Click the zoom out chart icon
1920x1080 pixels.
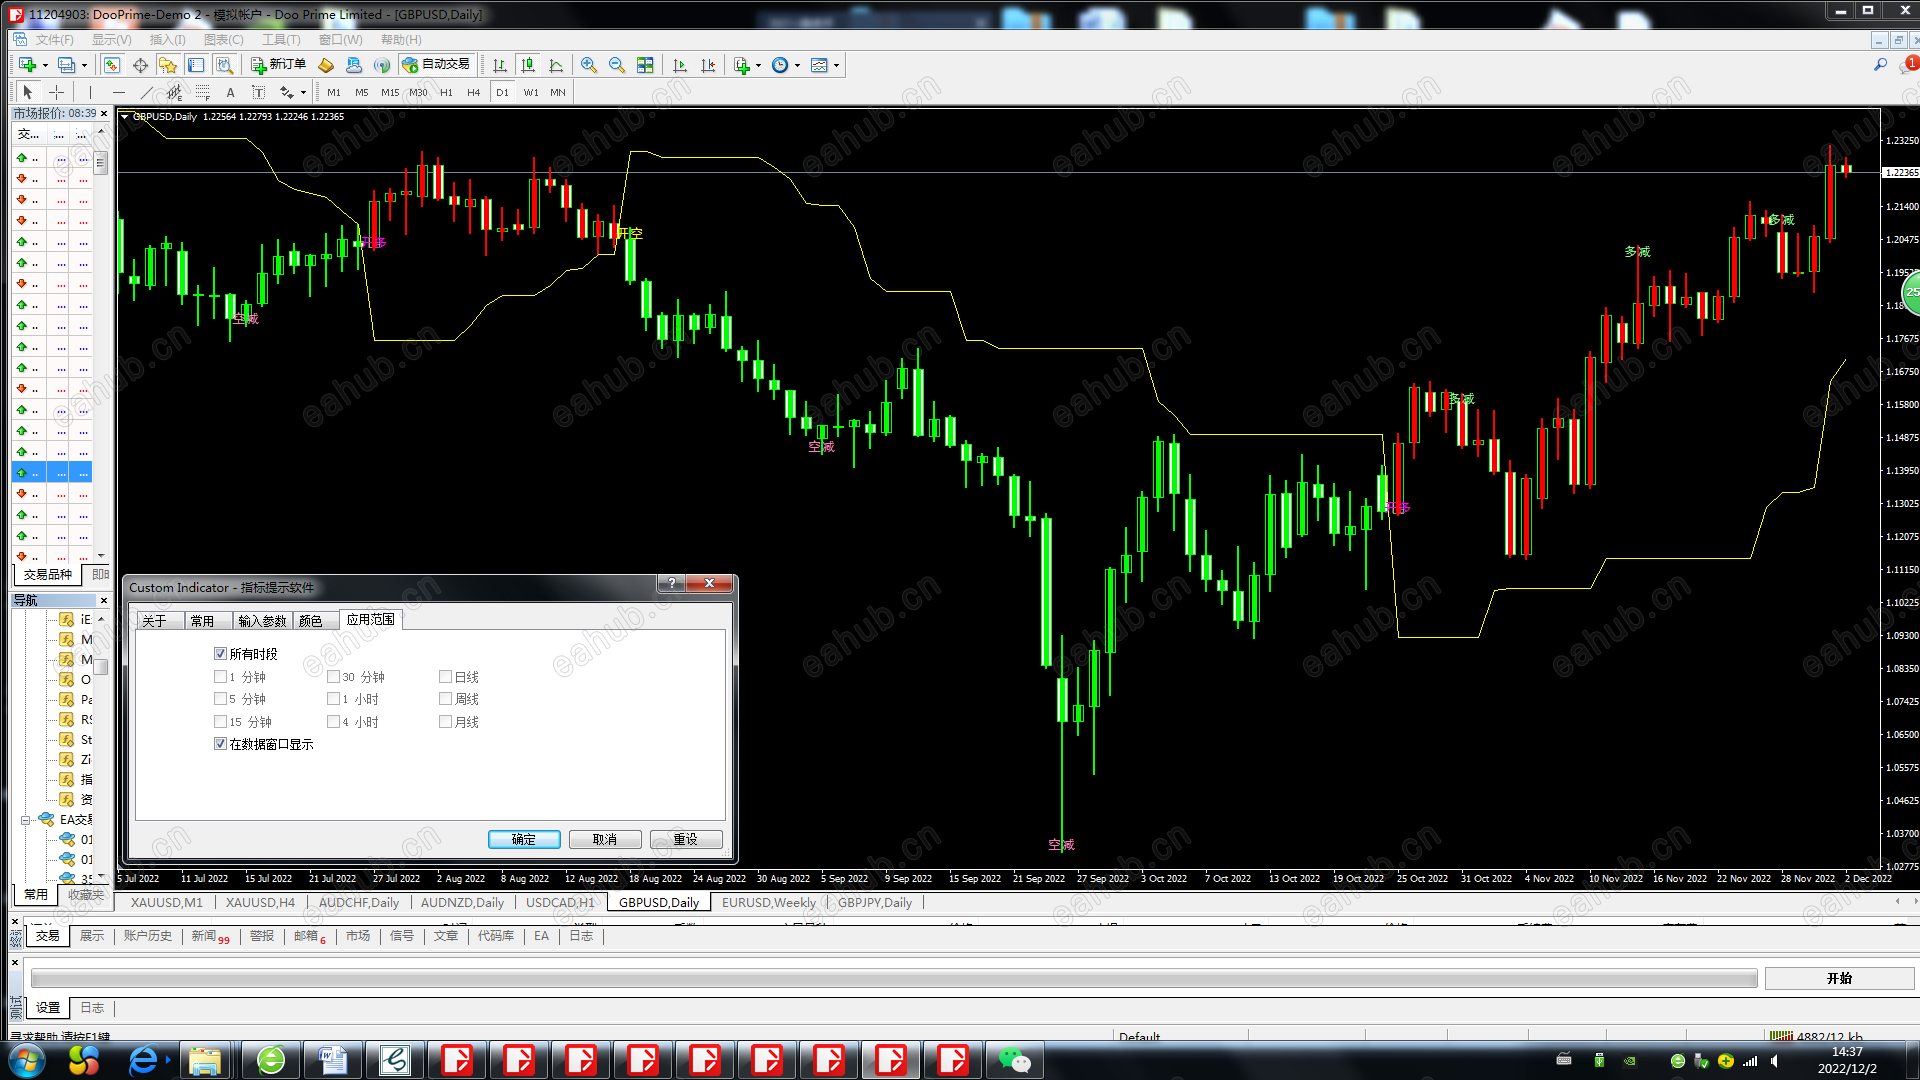point(617,65)
